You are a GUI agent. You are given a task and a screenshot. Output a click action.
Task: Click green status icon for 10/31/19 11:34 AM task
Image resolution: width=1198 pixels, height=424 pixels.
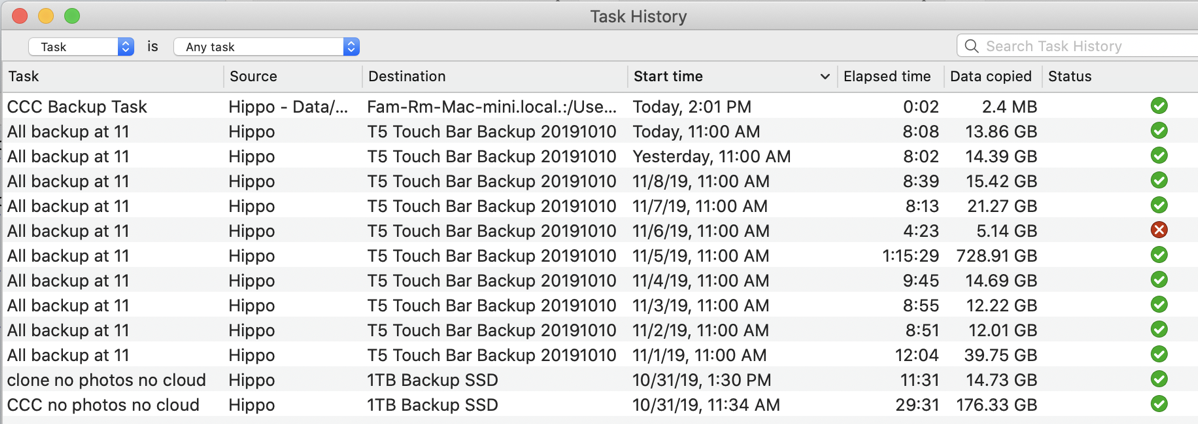pos(1159,404)
